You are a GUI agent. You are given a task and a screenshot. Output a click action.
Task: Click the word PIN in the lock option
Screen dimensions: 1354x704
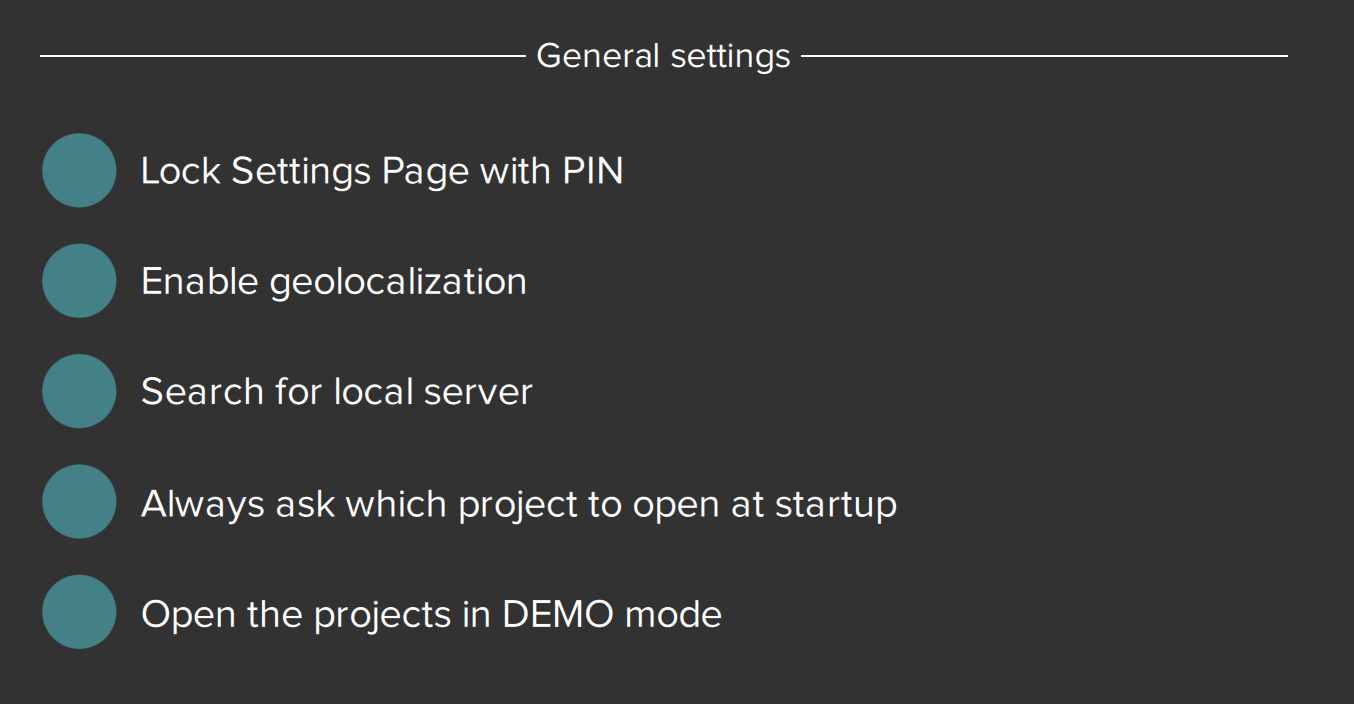(592, 171)
